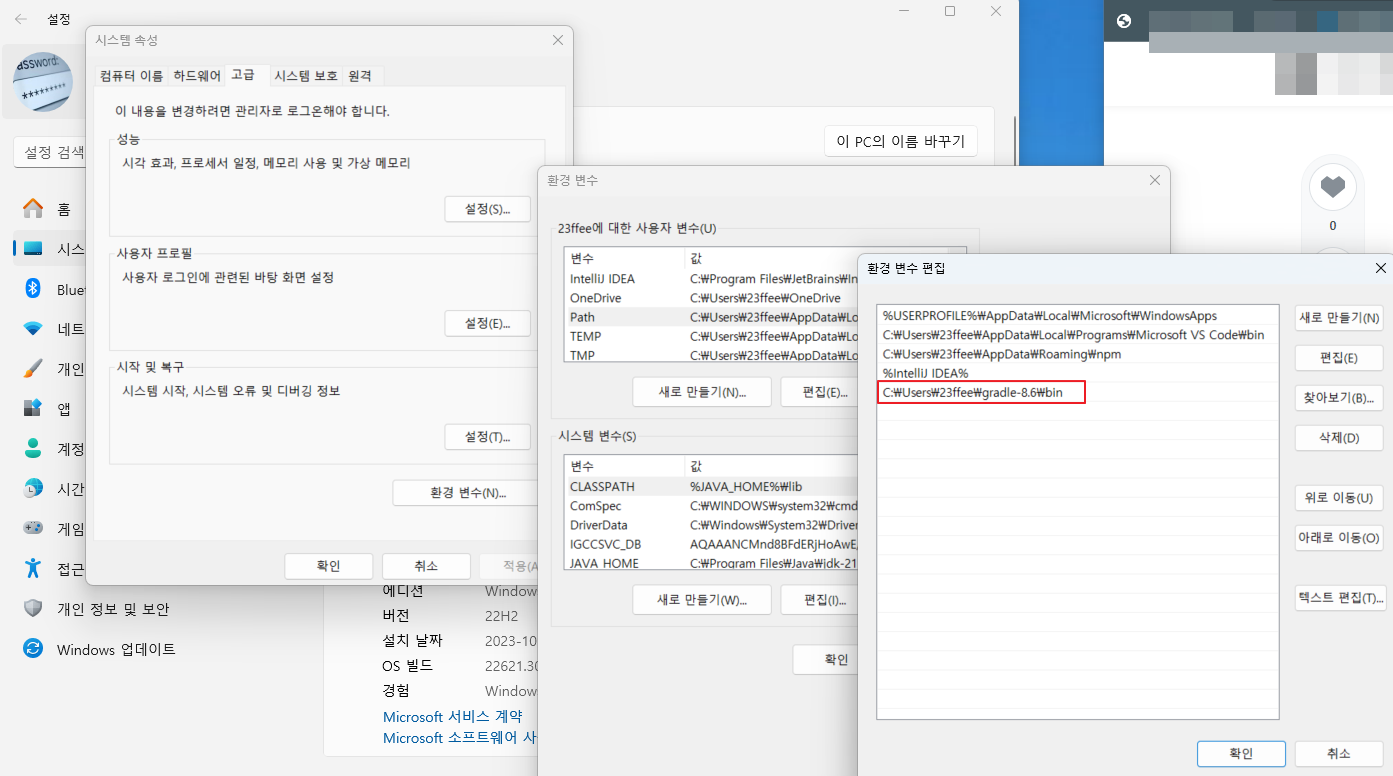Click 취소 in 환경 변수 편집 dialog
Viewport: 1393px width, 776px height.
pos(1339,754)
